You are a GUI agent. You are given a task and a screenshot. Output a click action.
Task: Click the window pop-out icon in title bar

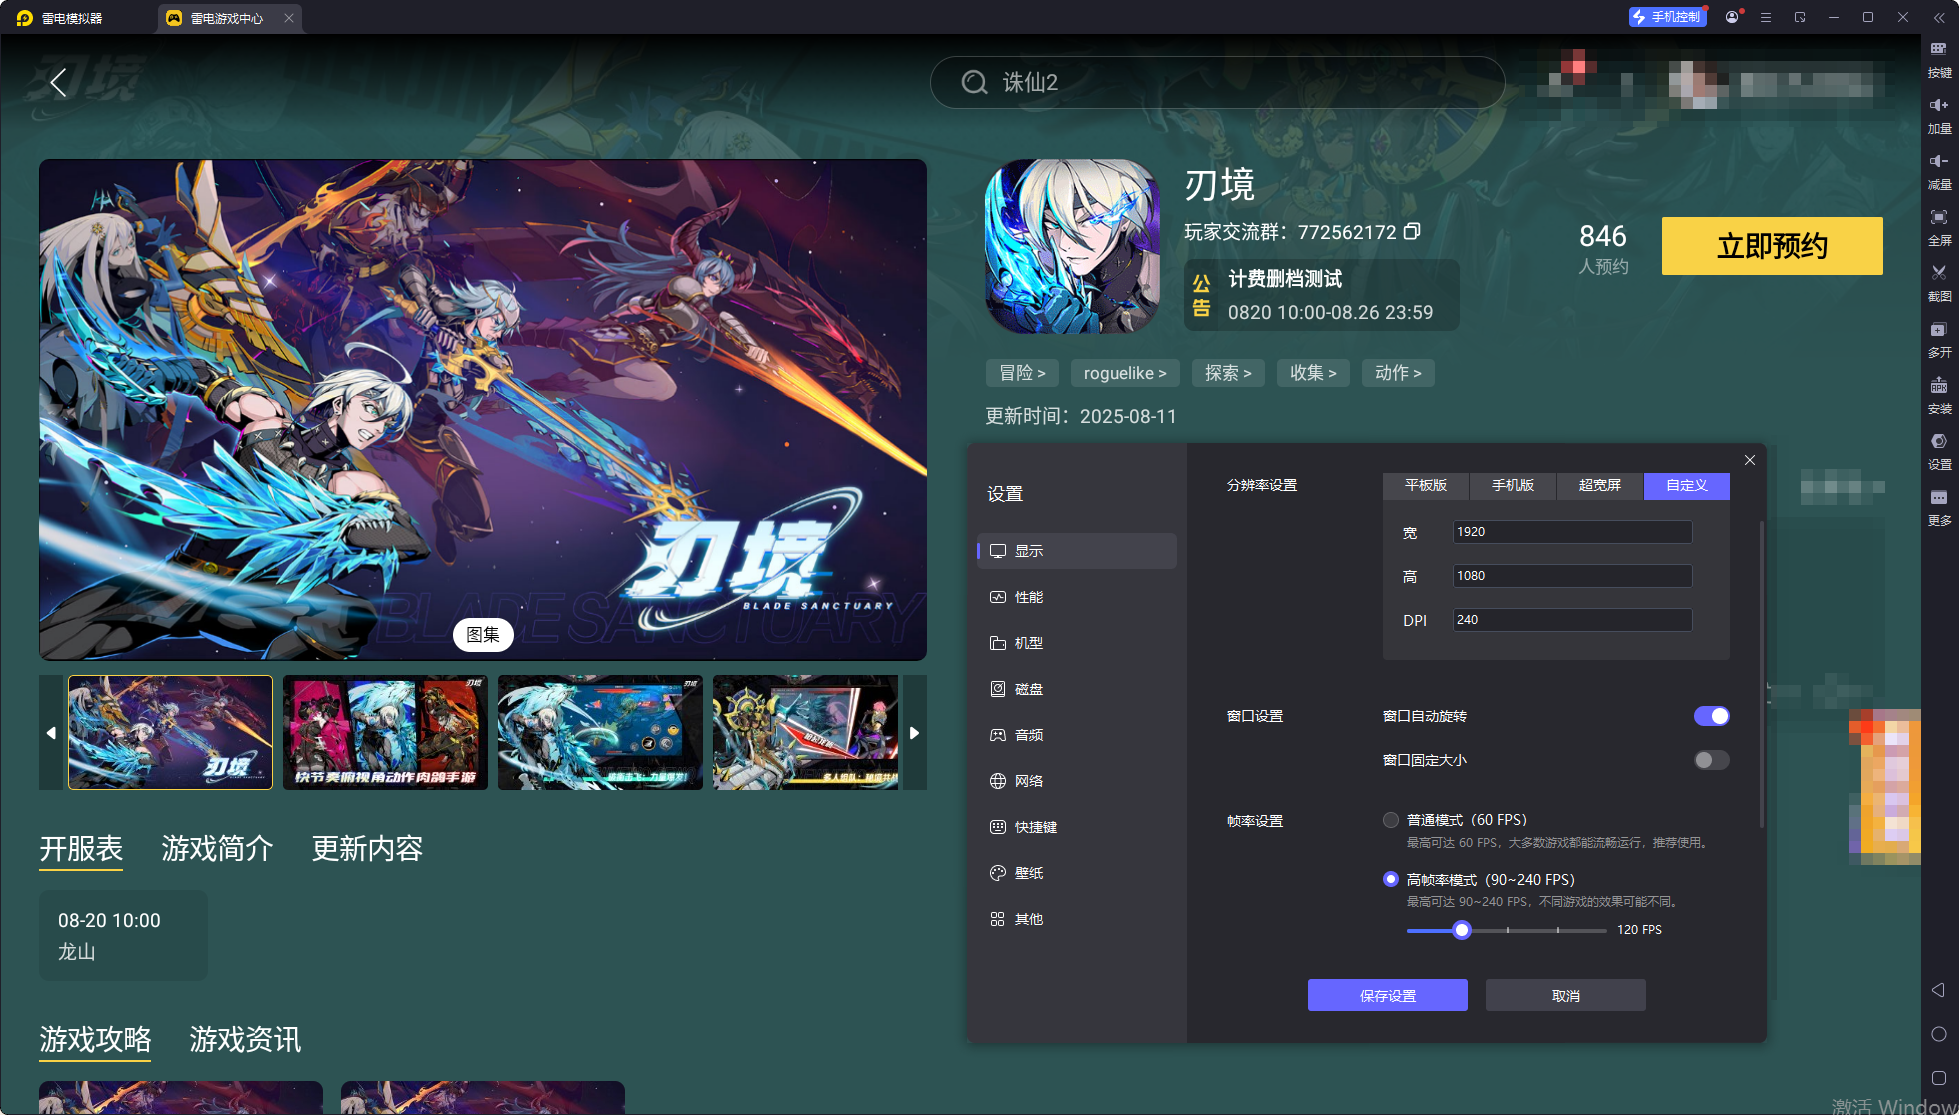pos(1800,17)
